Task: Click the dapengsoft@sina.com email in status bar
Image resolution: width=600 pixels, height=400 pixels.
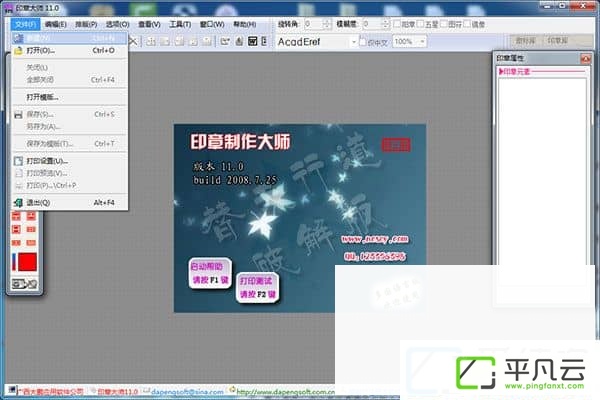Action: [187, 392]
